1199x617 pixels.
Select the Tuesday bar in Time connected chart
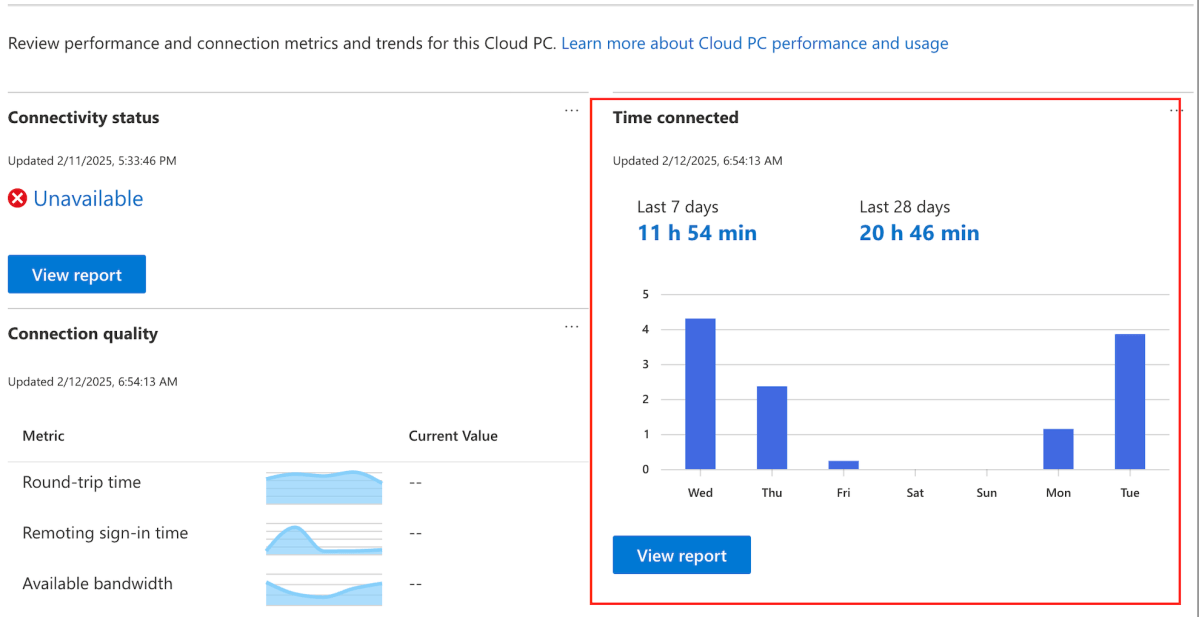1129,400
